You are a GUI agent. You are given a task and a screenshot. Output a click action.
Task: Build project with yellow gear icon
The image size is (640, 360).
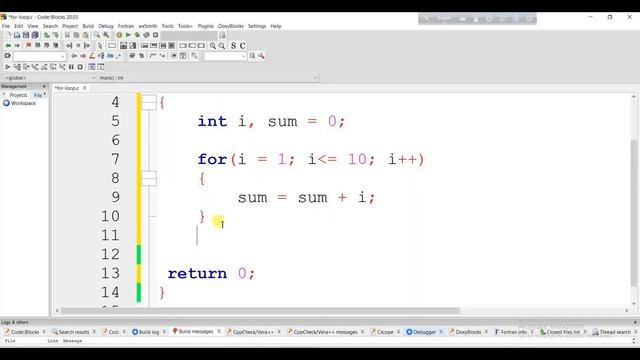(119, 35)
